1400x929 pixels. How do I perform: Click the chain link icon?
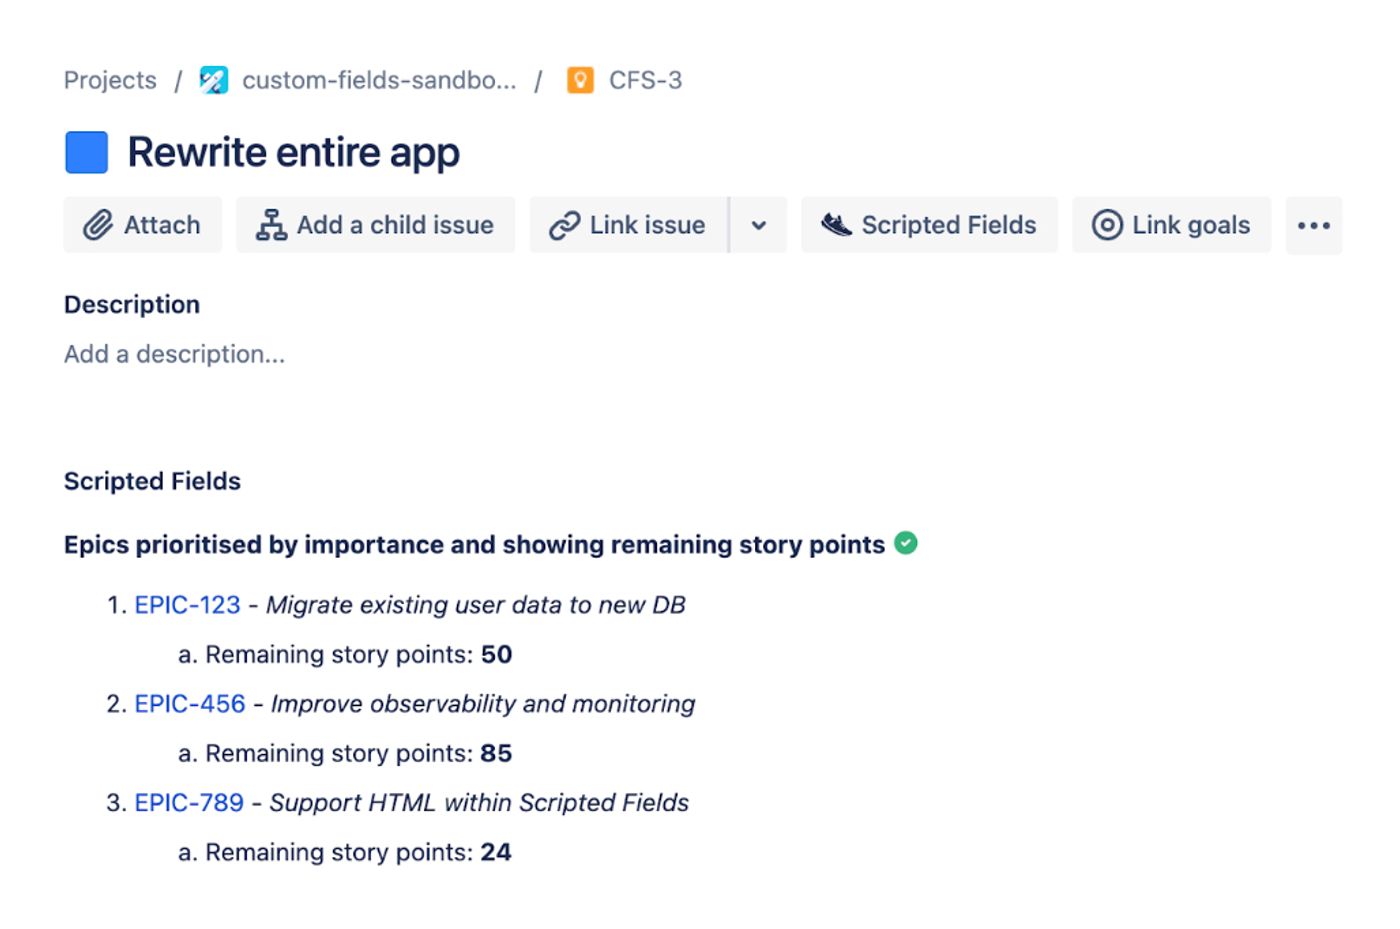coord(564,225)
